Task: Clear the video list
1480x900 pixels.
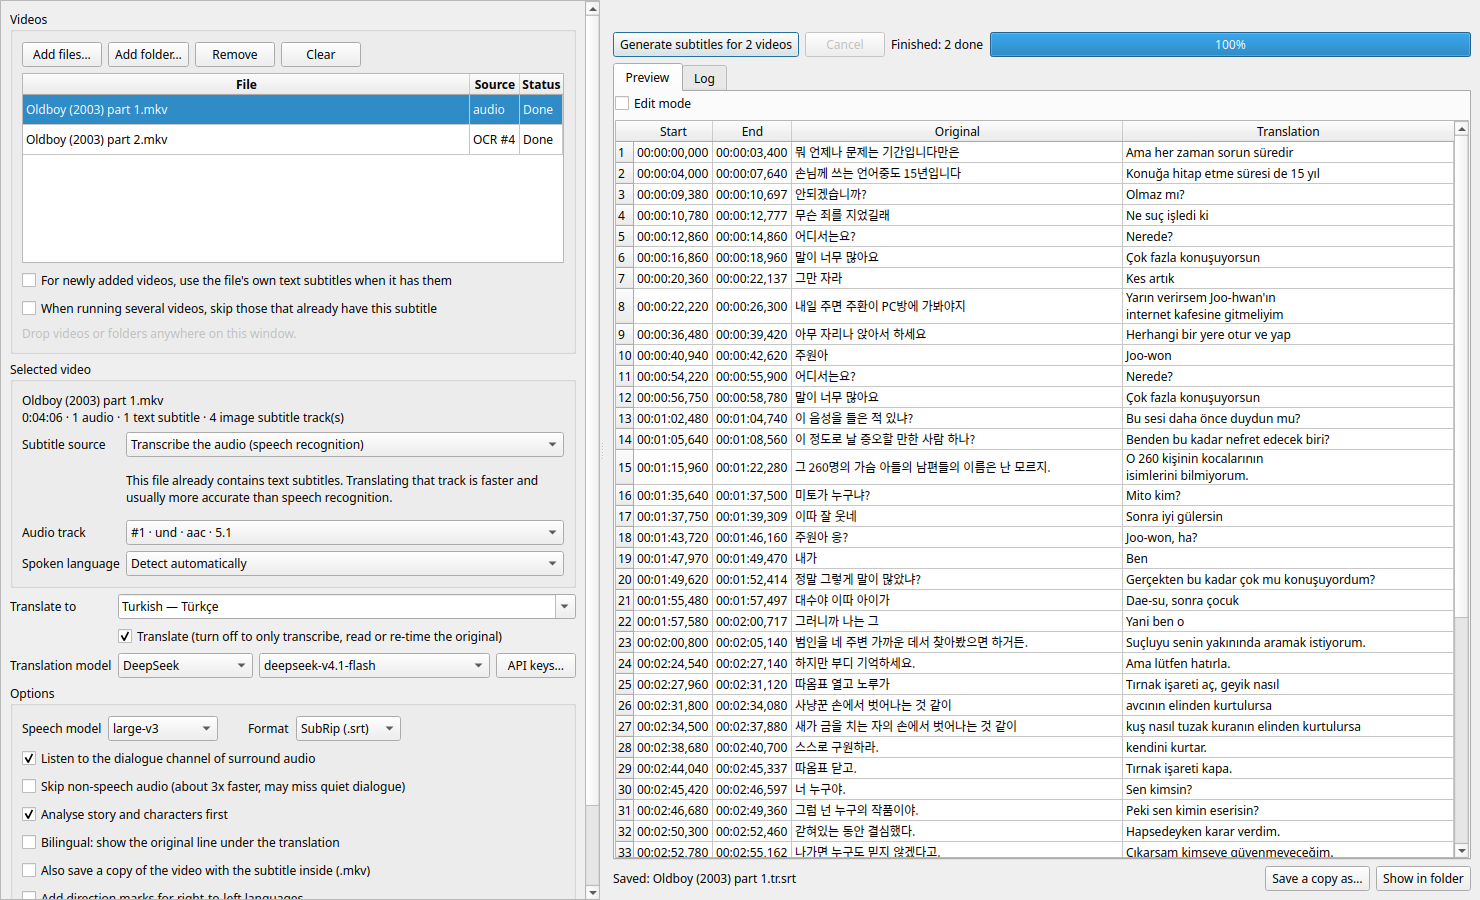Action: click(x=321, y=55)
